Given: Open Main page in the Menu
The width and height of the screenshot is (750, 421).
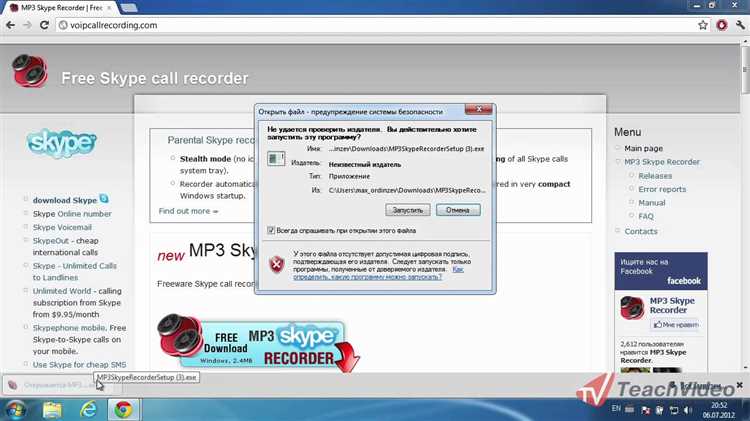Looking at the screenshot, I should pyautogui.click(x=643, y=148).
